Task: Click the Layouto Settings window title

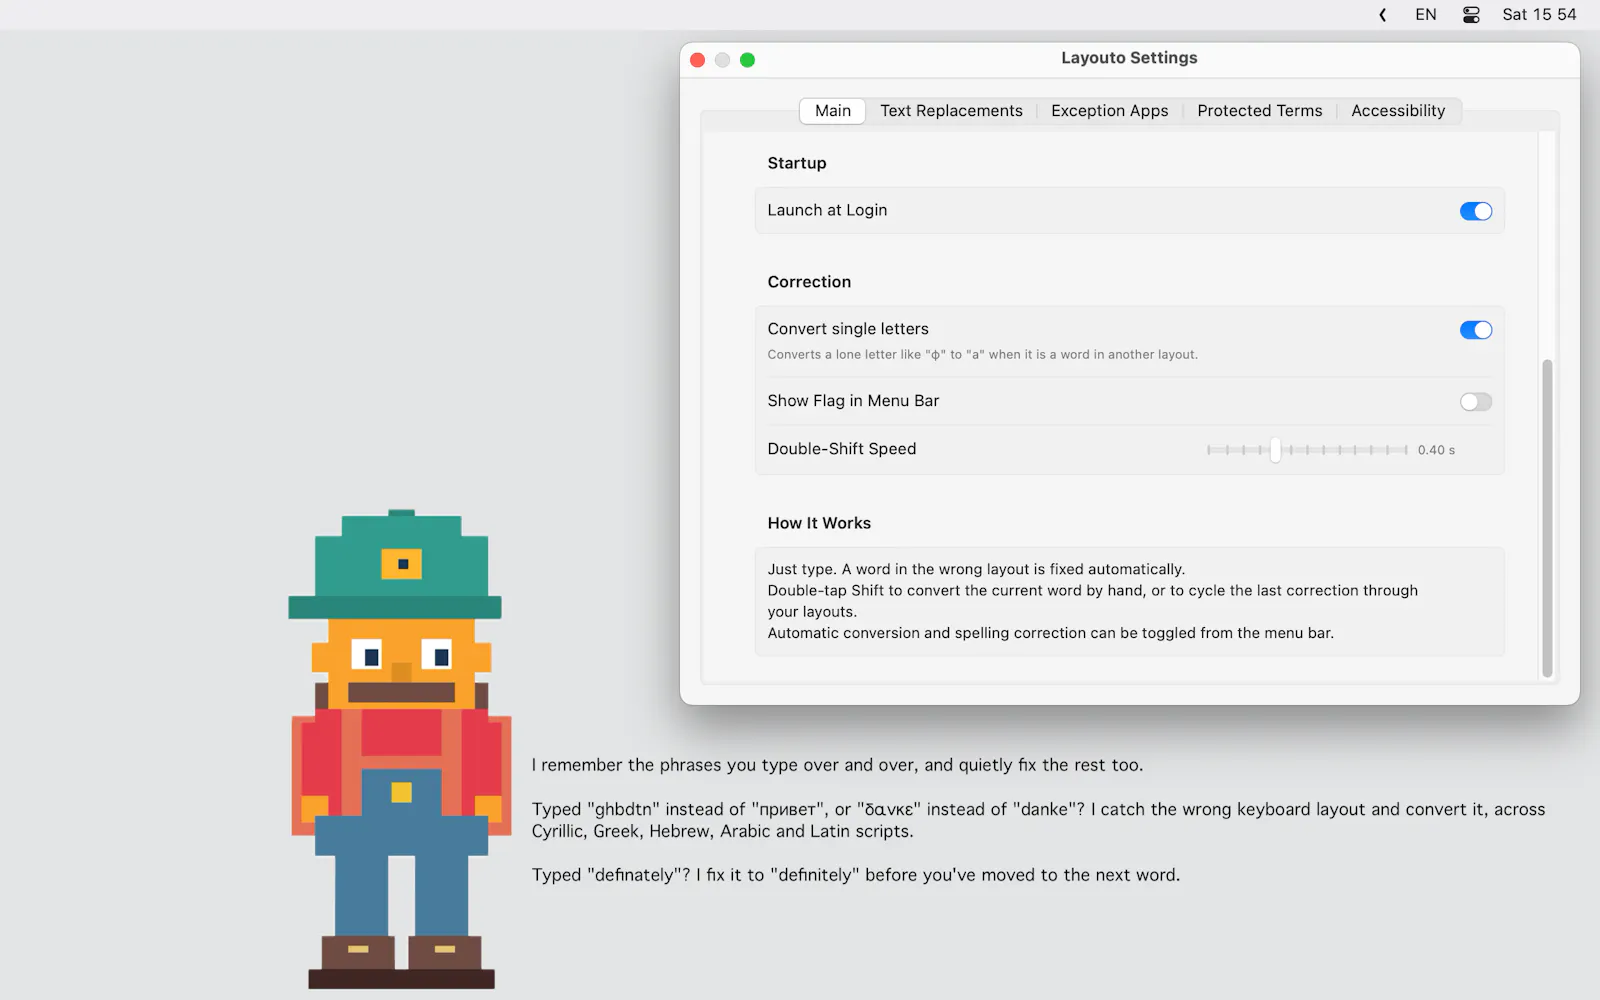Action: [x=1129, y=58]
